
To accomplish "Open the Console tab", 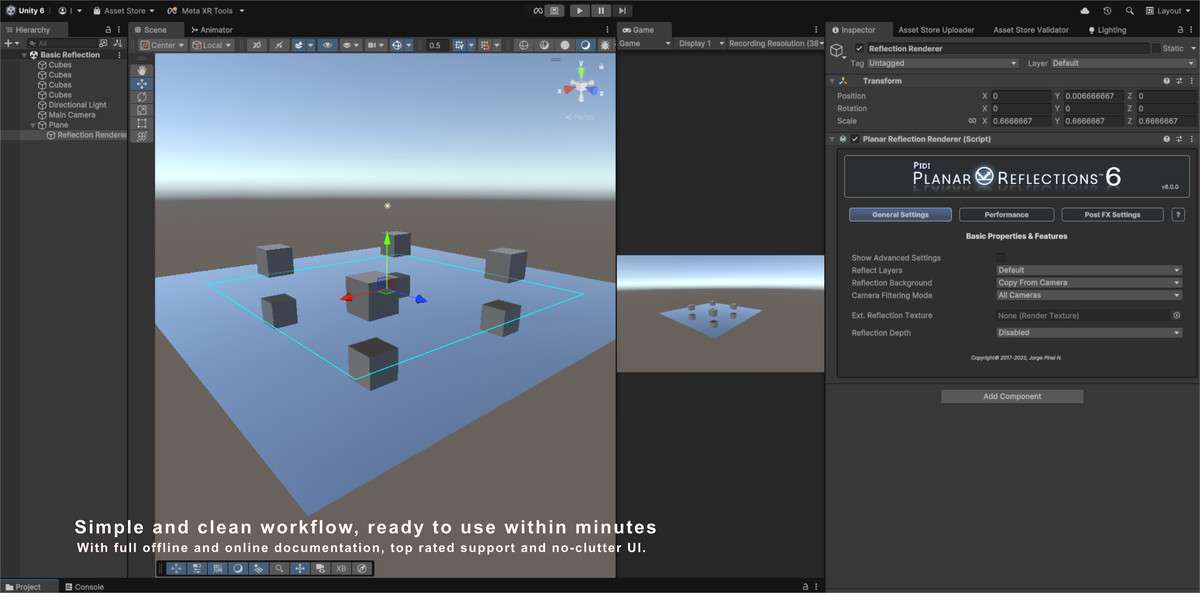I will [x=85, y=587].
